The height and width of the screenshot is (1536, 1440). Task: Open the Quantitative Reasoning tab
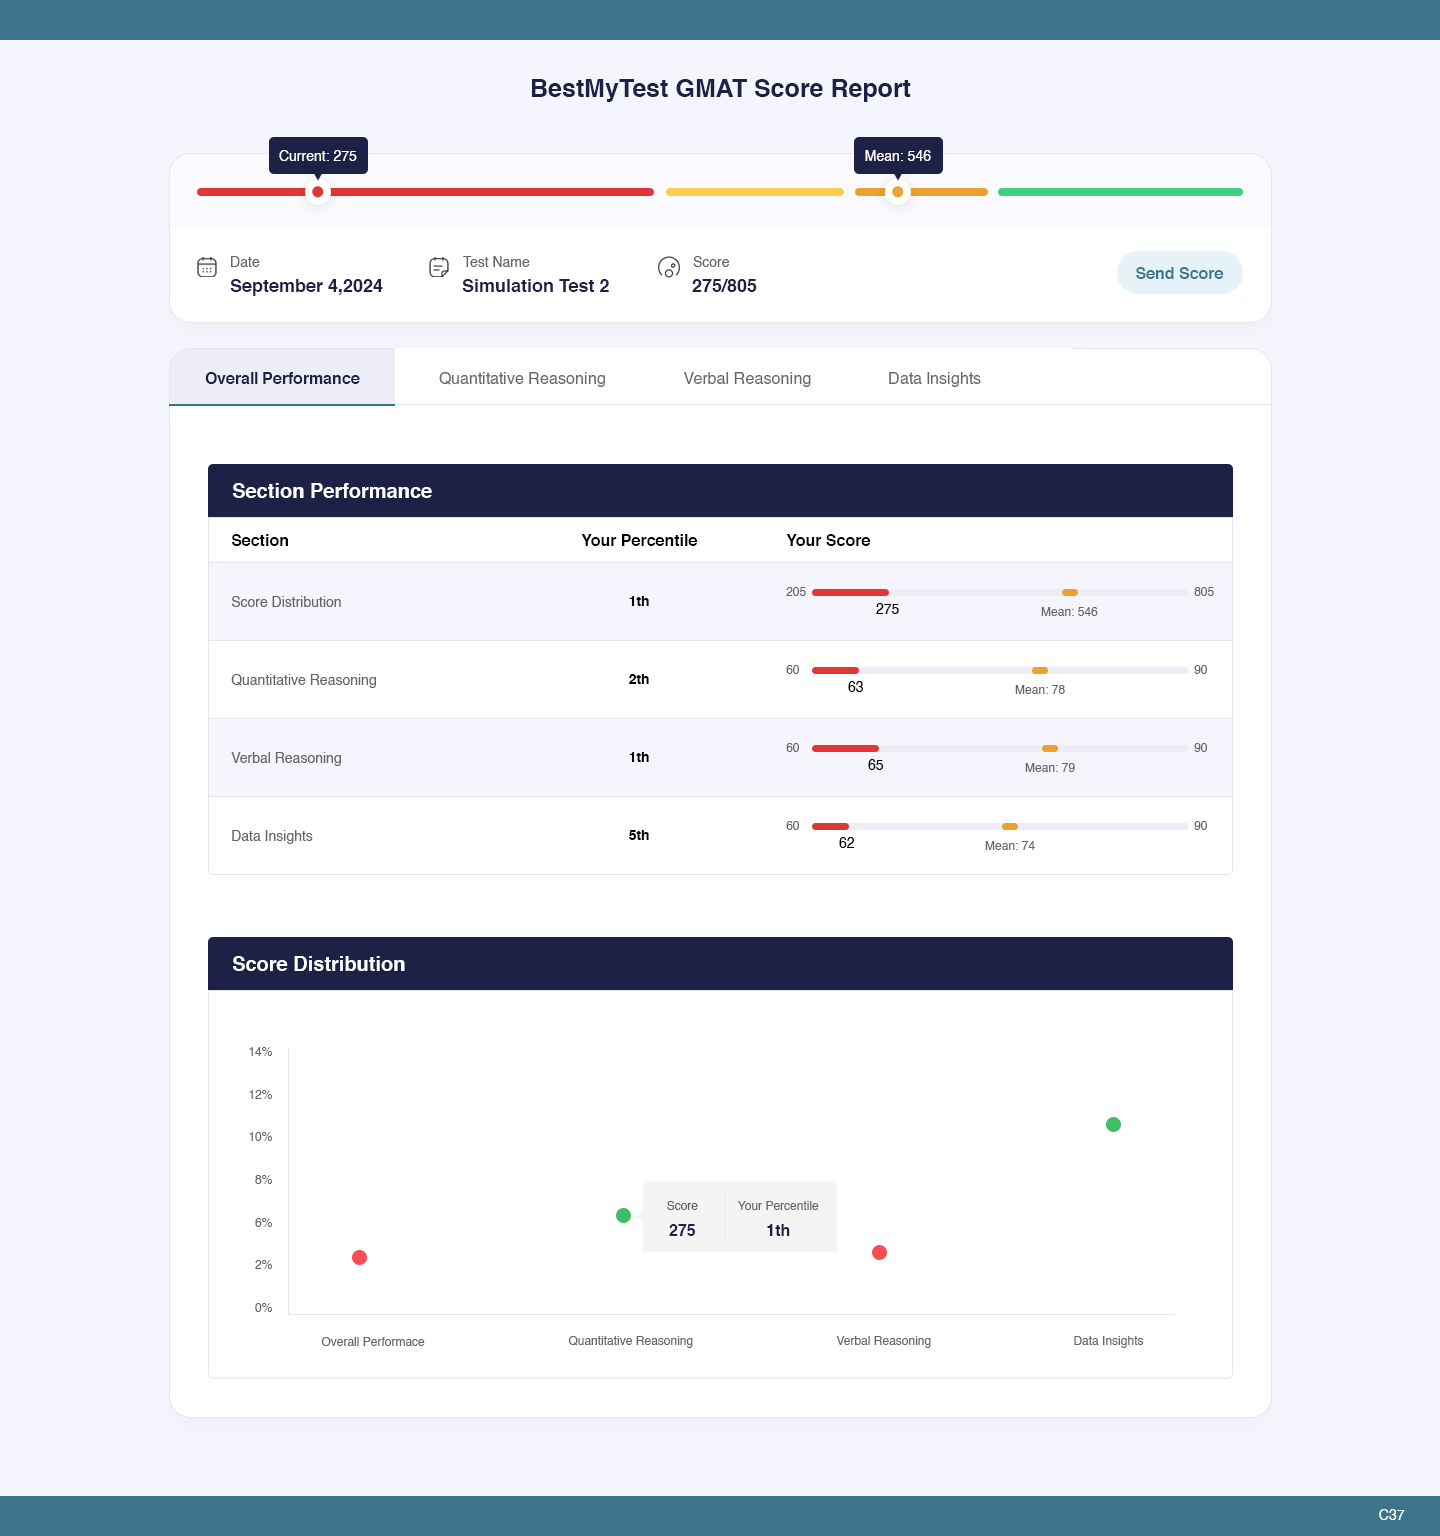522,378
